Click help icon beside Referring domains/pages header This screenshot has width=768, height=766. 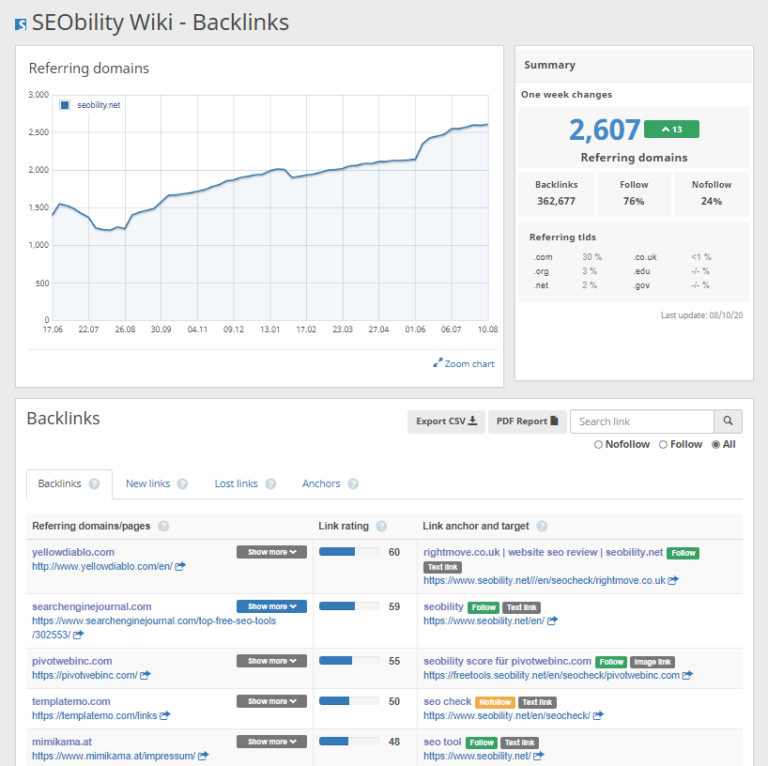(x=163, y=526)
